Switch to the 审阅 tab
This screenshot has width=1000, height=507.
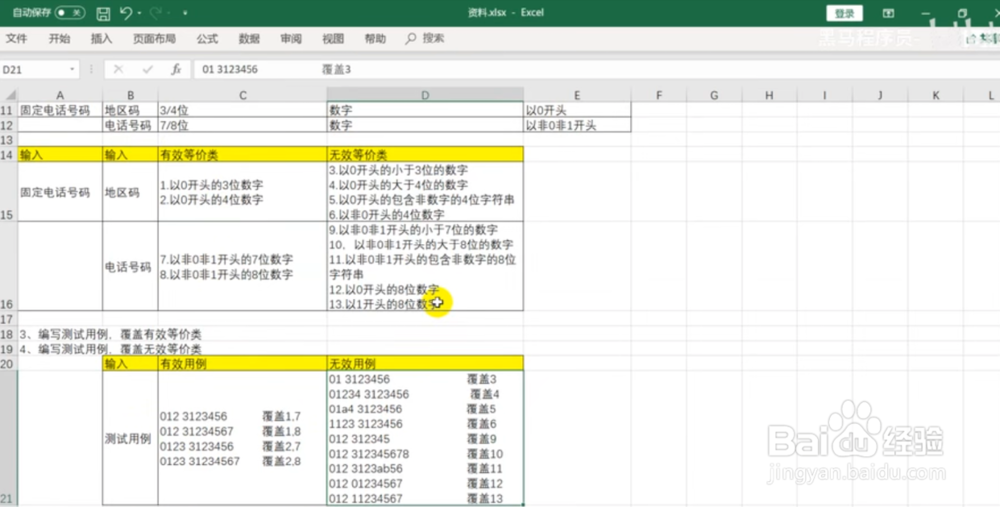(x=291, y=39)
